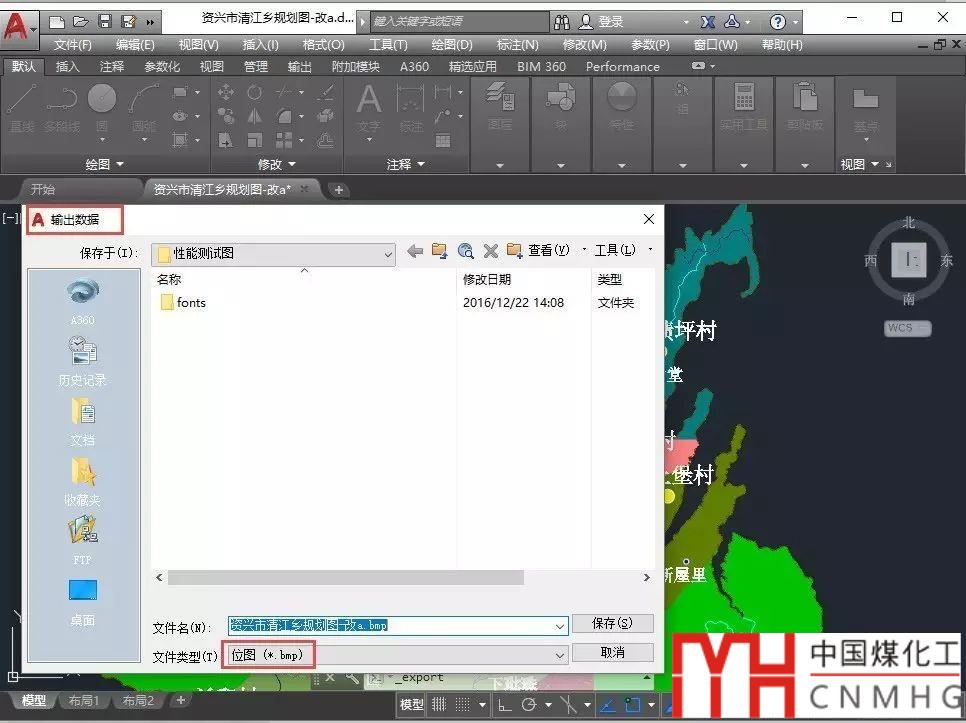This screenshot has width=966, height=723.
Task: Click the search the web icon
Action: coord(465,251)
